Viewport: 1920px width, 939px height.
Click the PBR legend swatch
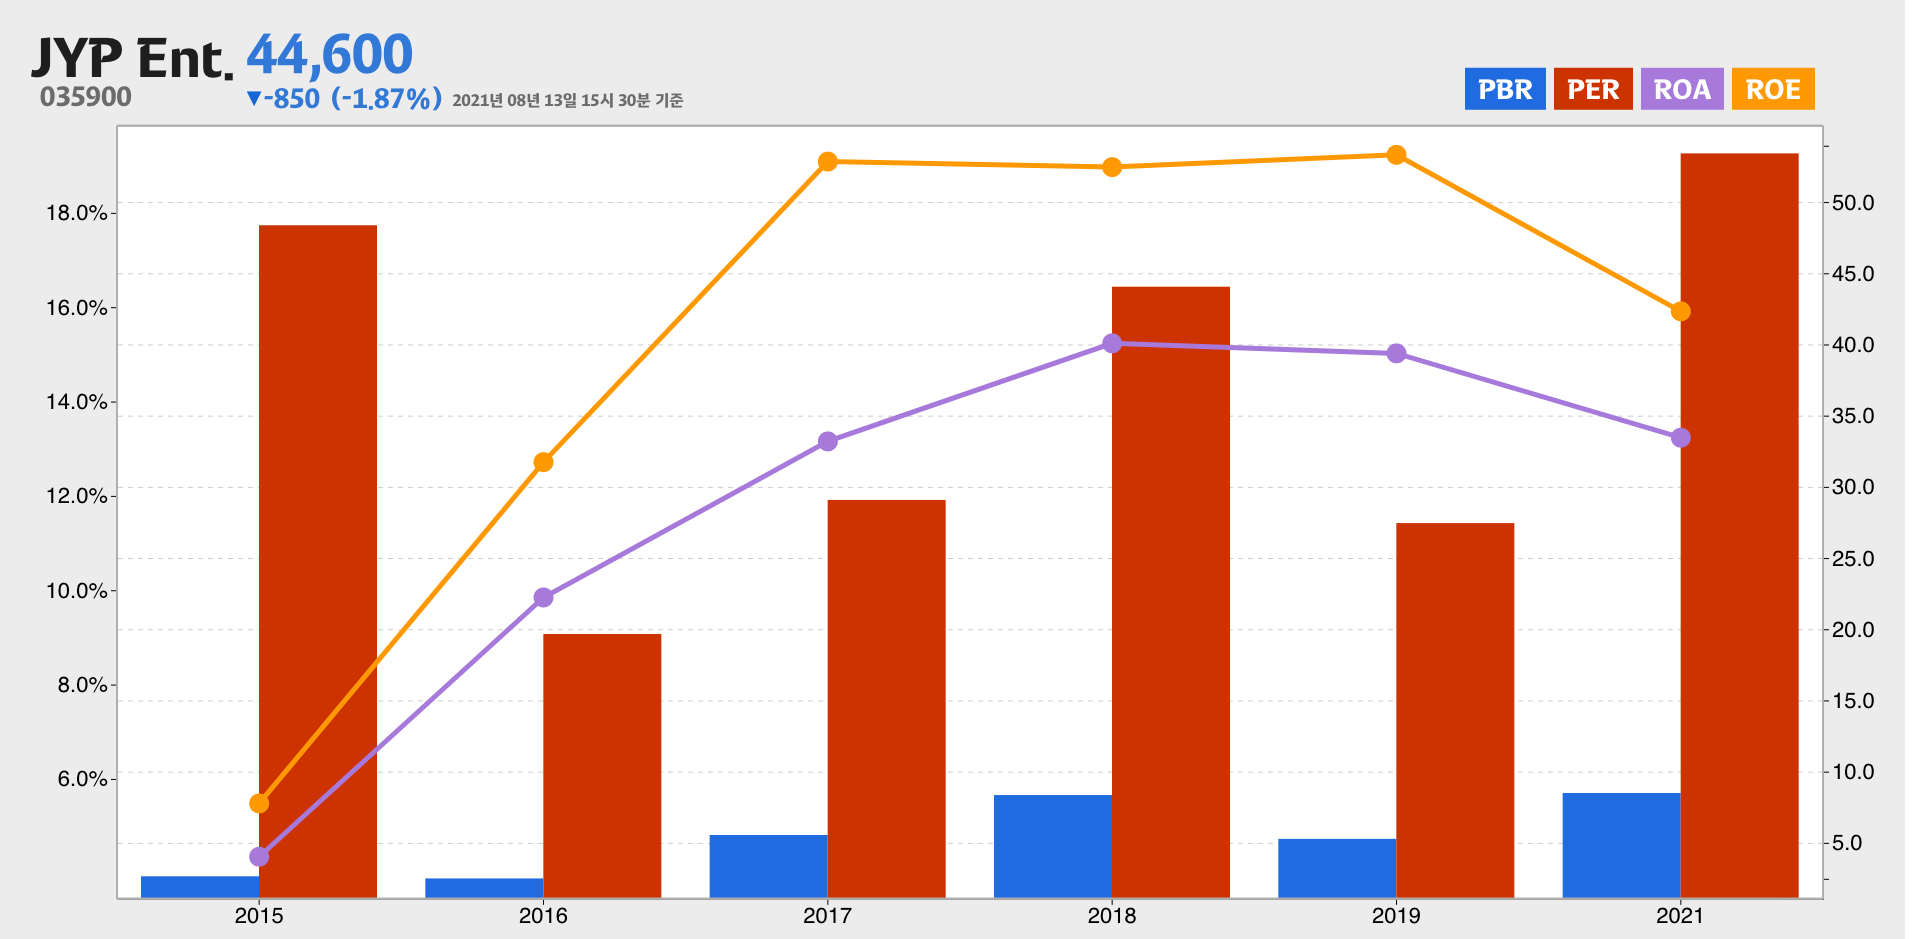(x=1504, y=89)
